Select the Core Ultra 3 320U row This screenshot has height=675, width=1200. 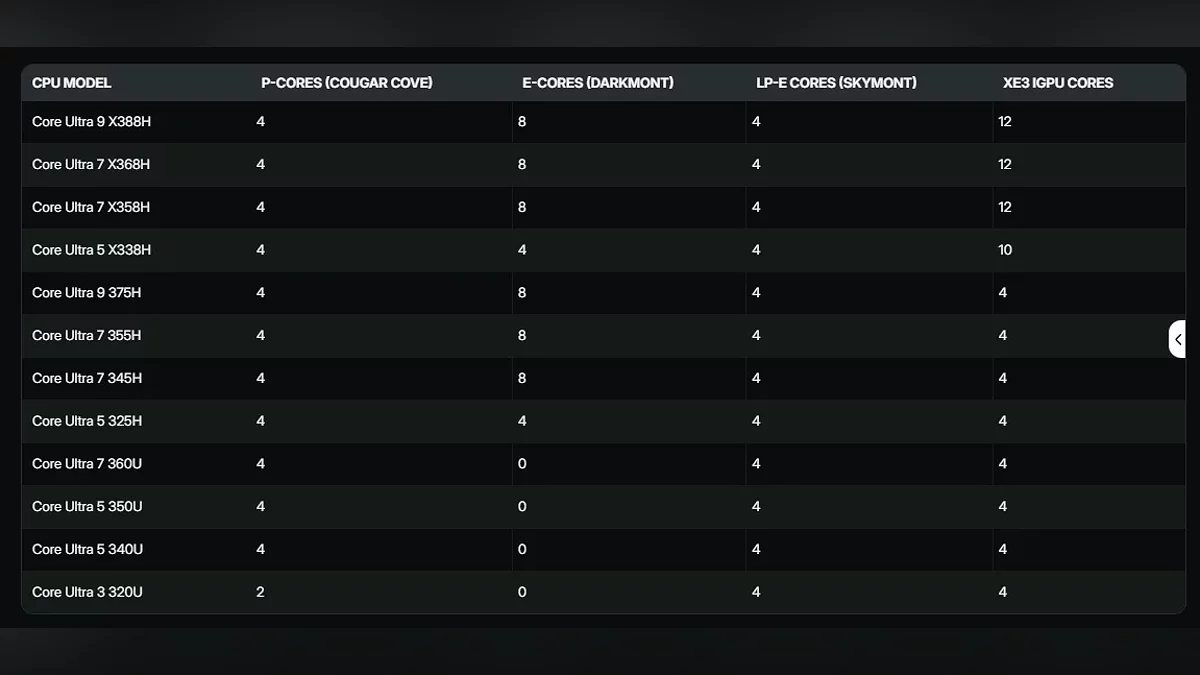[x=87, y=593]
